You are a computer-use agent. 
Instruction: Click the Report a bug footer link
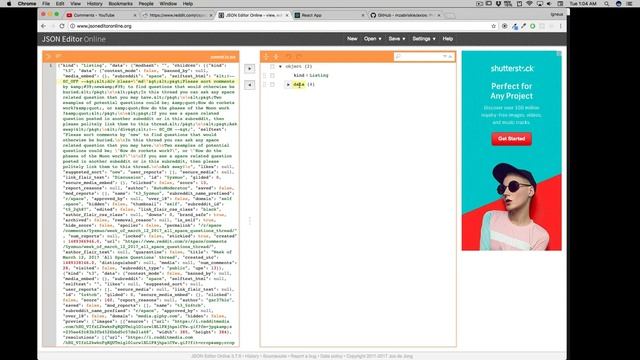[303, 356]
